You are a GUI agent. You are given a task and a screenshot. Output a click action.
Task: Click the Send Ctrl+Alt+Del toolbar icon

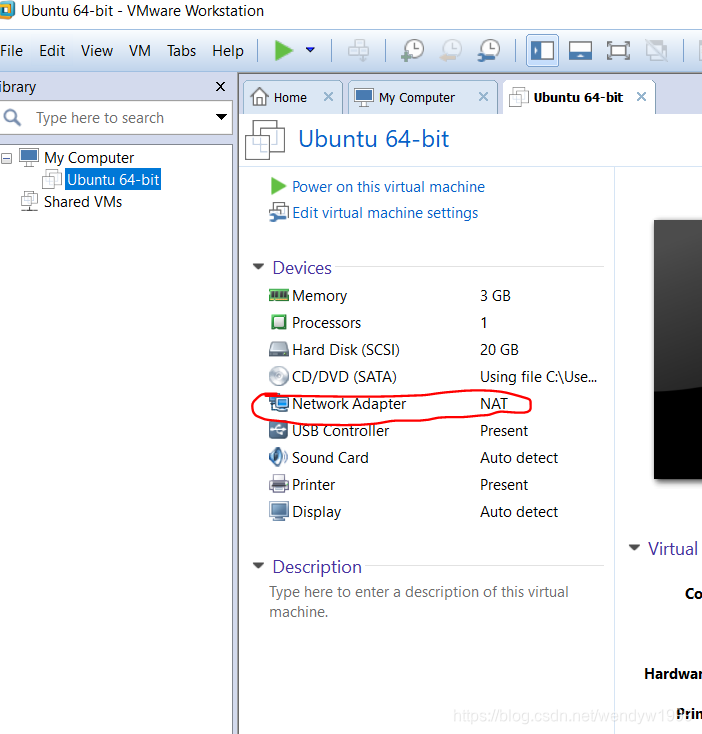tap(358, 50)
